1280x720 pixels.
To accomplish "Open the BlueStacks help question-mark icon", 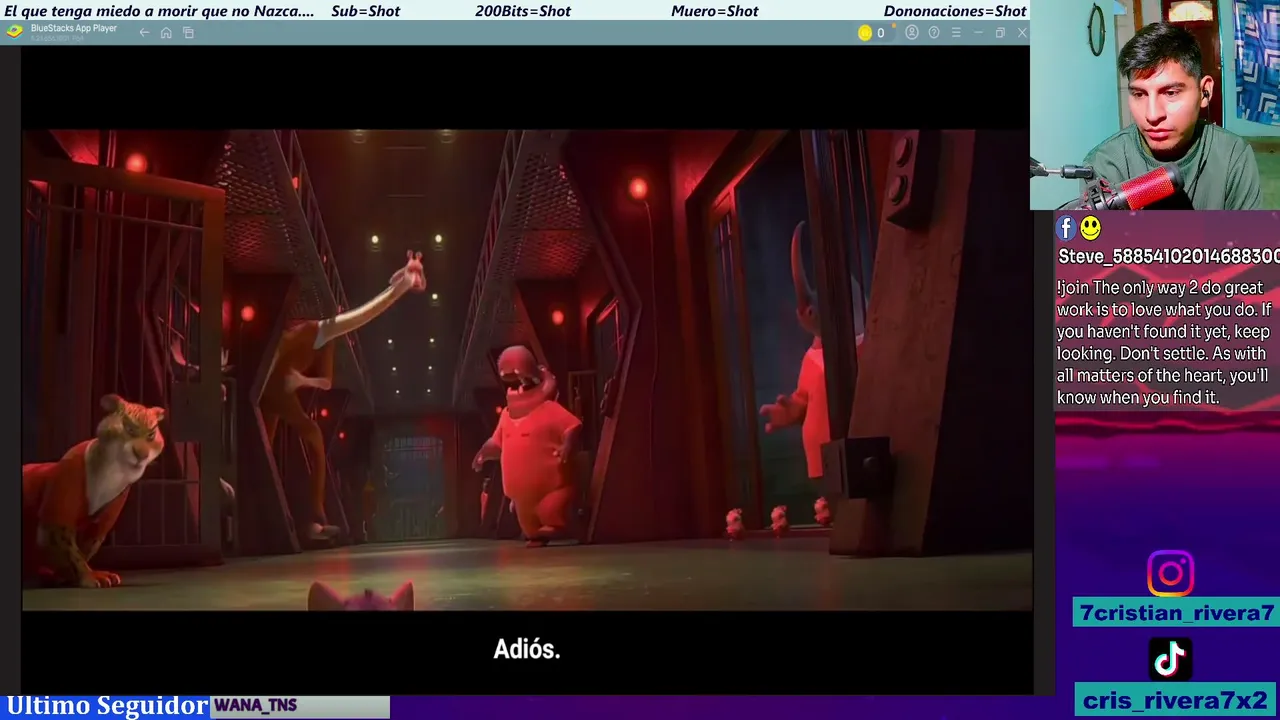I will 934,33.
